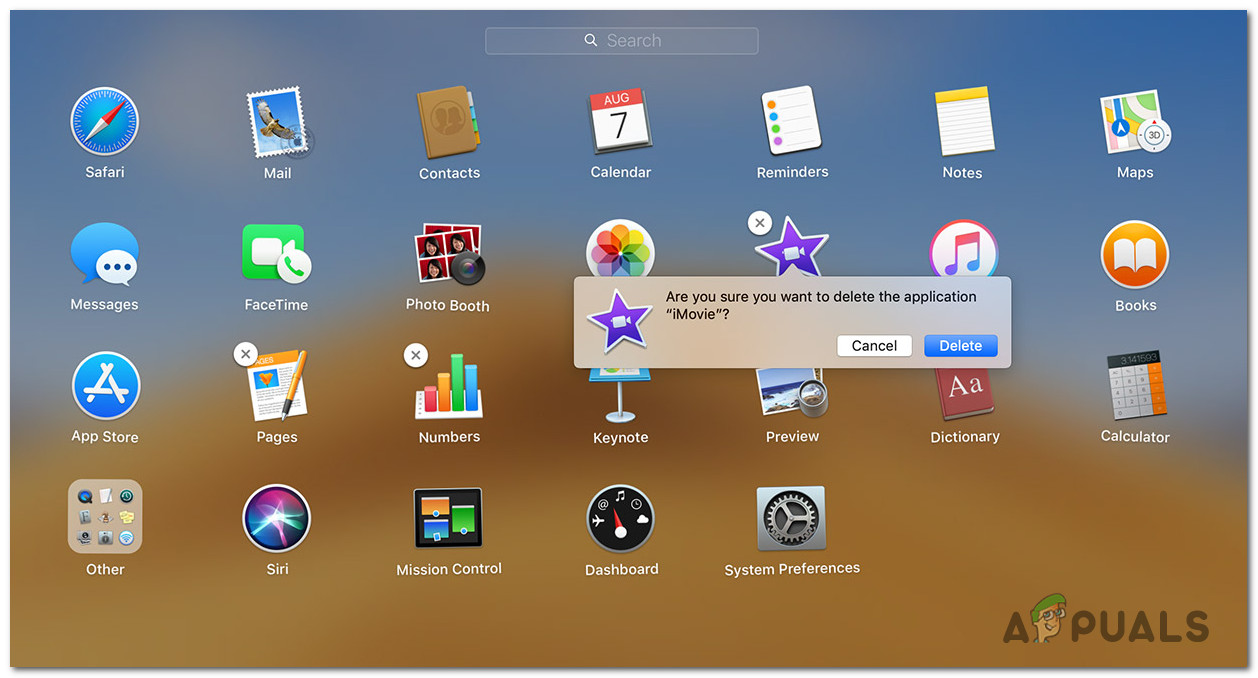The image size is (1258, 678).
Task: Click the delete badge on iMovie
Action: pos(760,223)
